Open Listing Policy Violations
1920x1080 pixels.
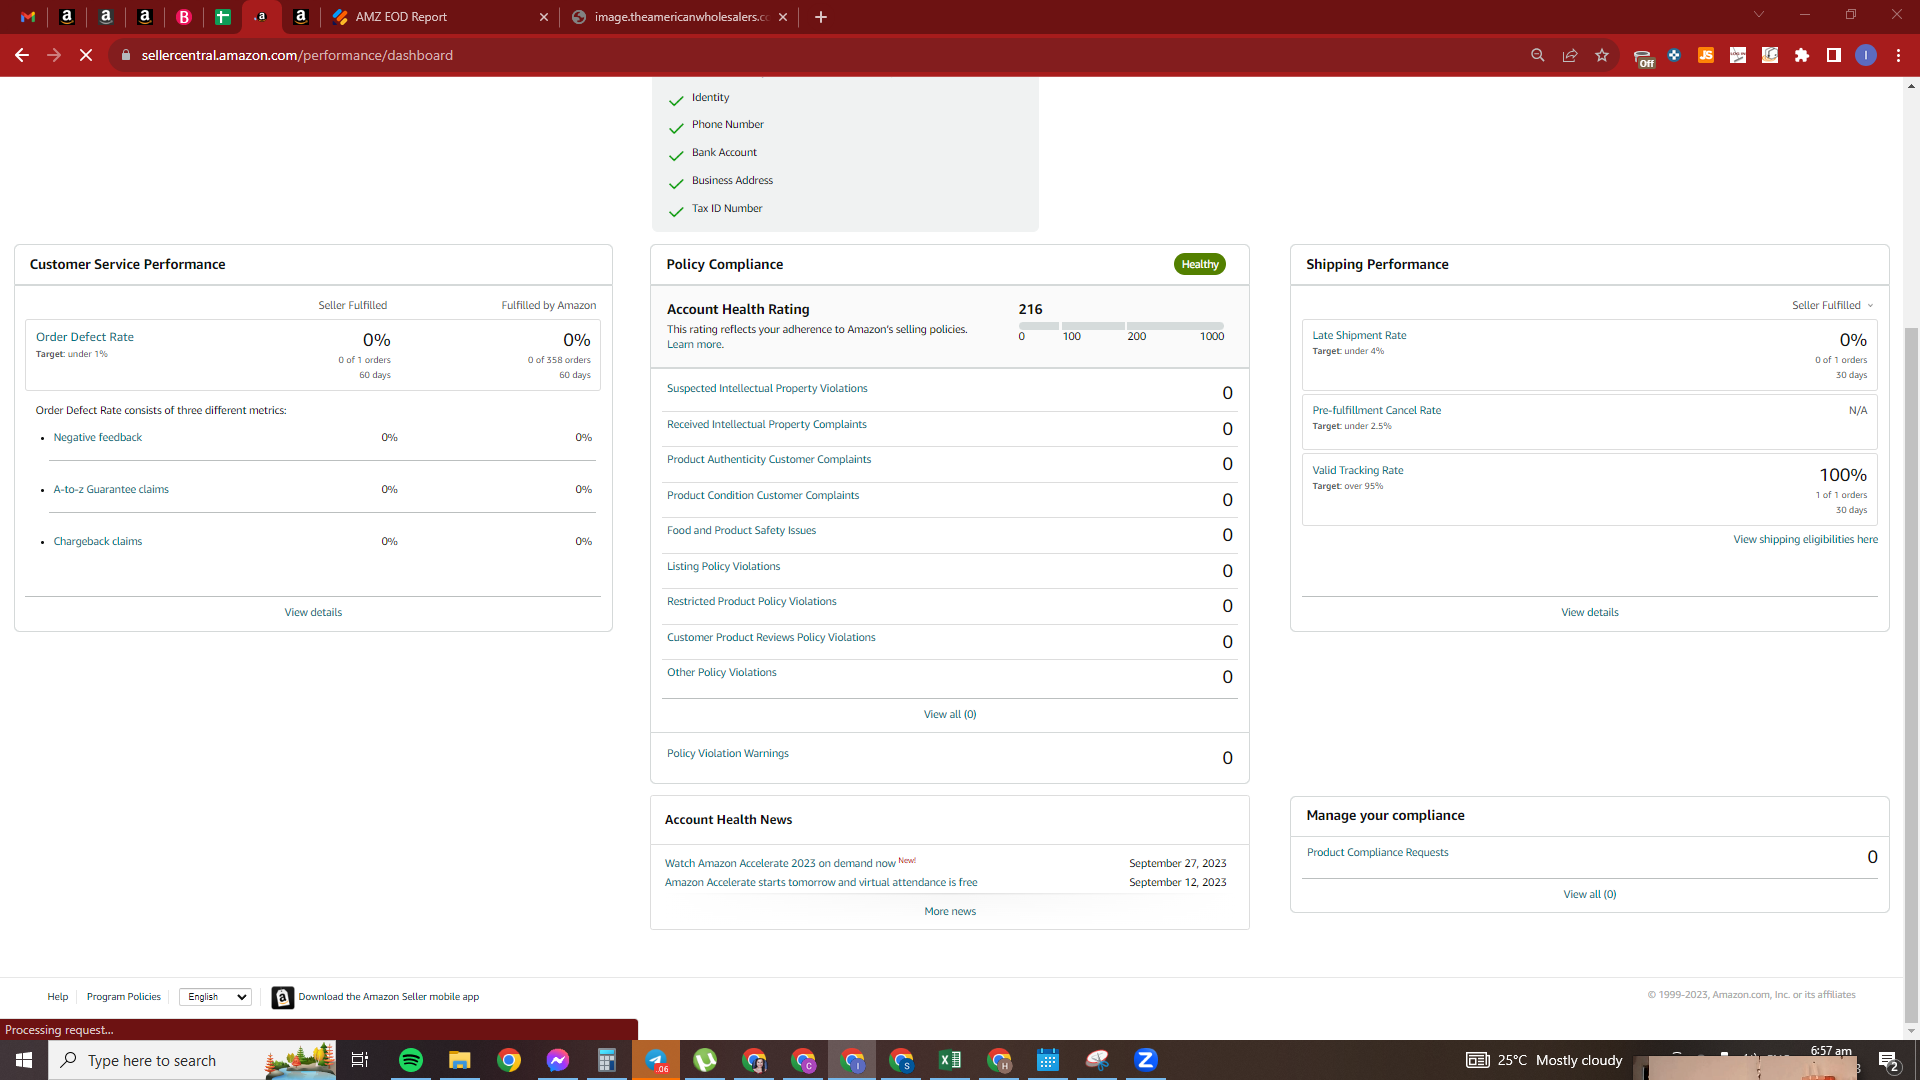[x=723, y=566]
